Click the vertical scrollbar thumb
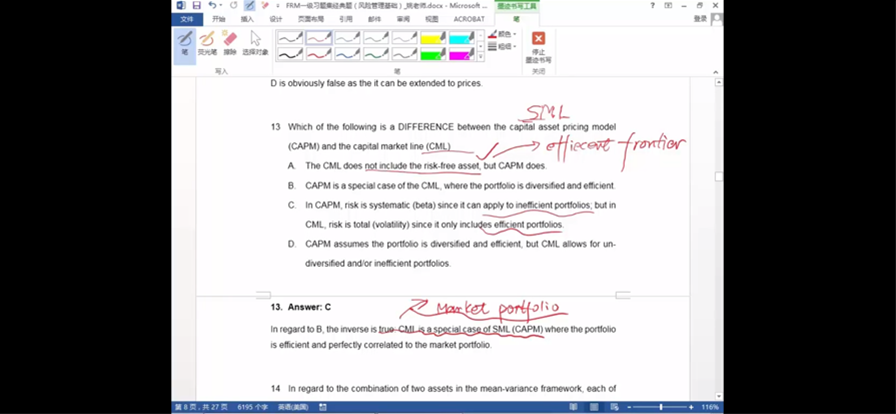896x414 pixels. (x=719, y=177)
